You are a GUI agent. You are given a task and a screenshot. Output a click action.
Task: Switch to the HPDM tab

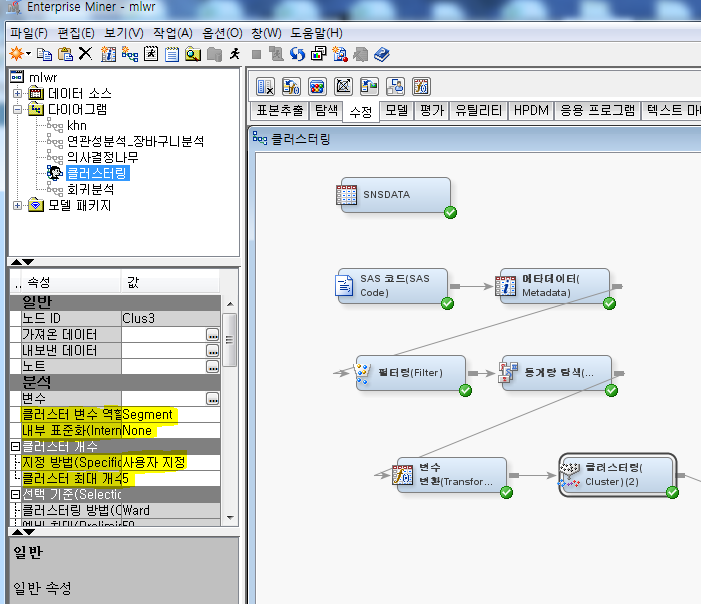click(x=531, y=110)
